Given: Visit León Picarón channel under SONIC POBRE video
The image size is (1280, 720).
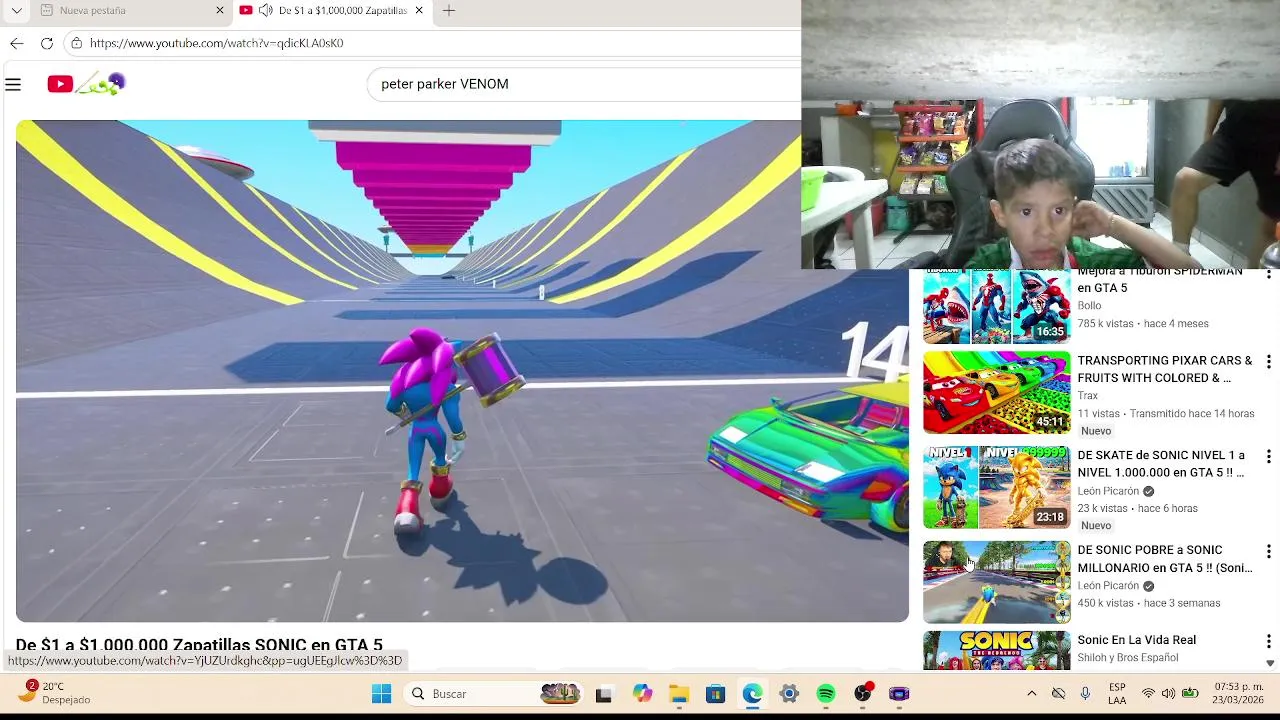Looking at the screenshot, I should pos(1108,586).
